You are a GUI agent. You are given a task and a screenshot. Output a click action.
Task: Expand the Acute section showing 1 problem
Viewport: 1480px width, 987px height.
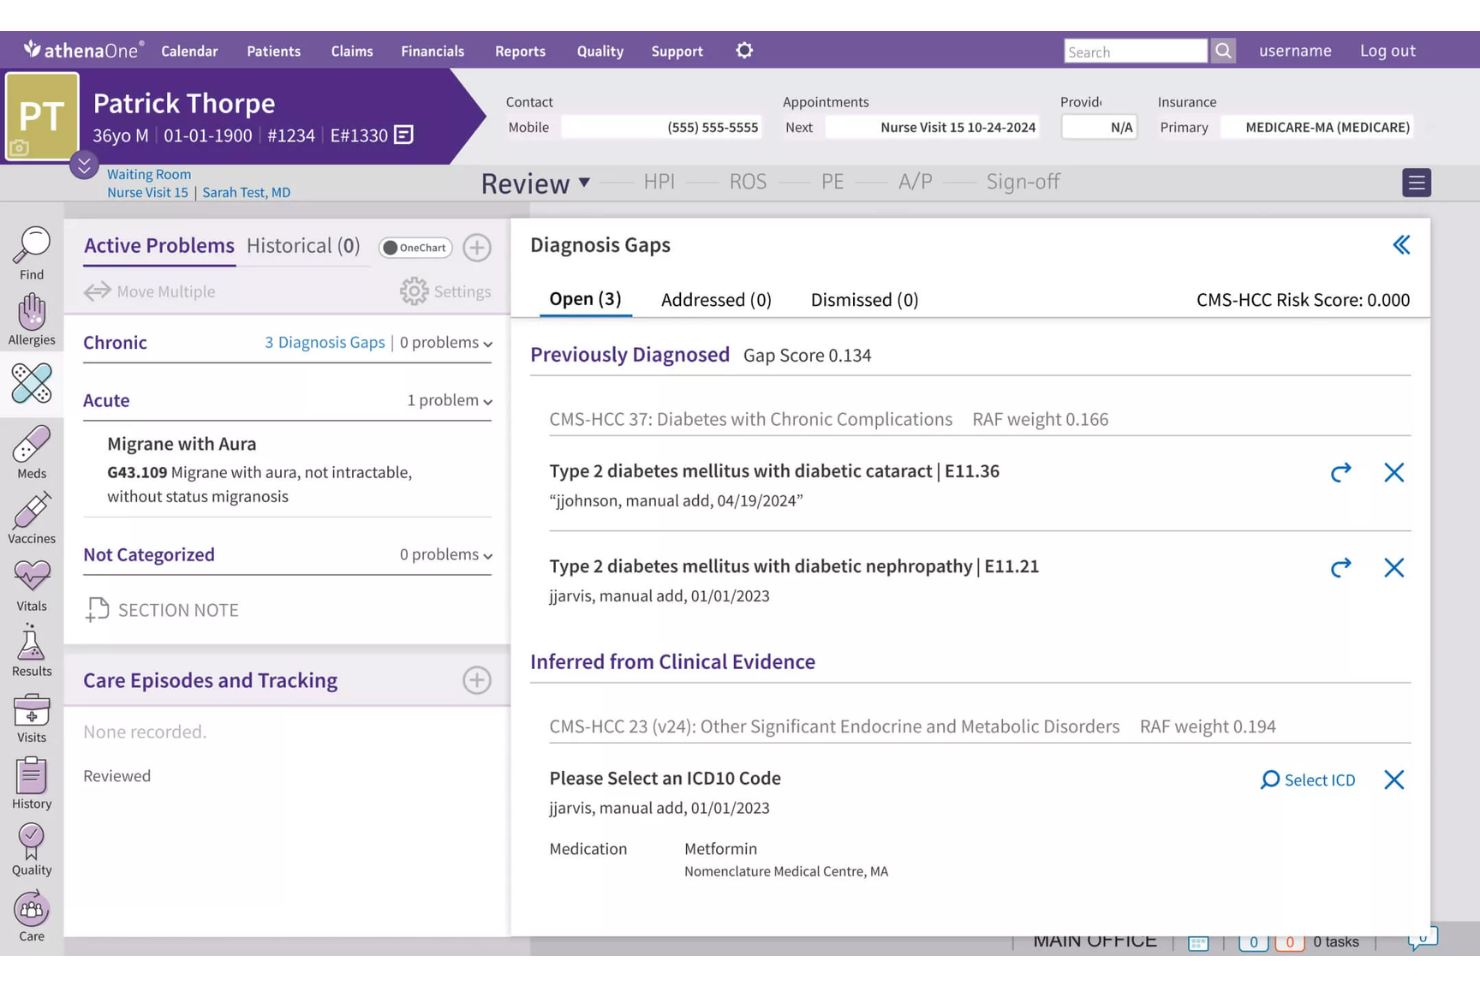pyautogui.click(x=487, y=400)
